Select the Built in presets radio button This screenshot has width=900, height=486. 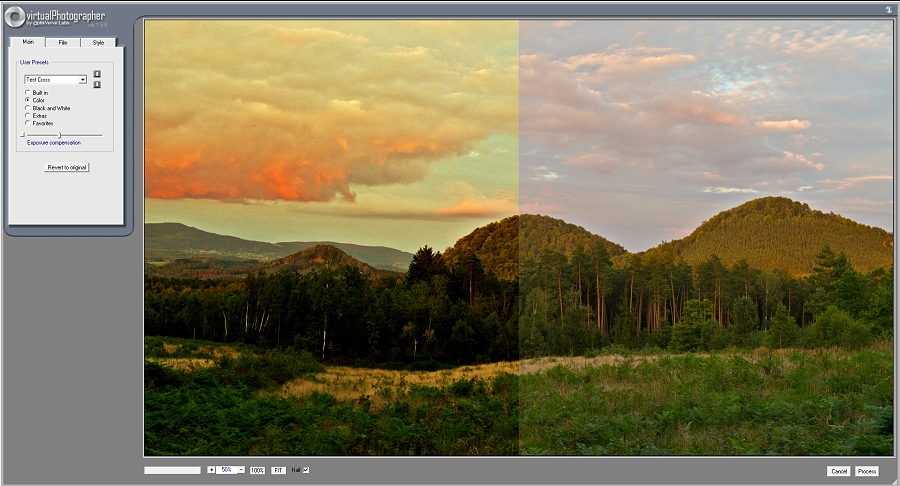pyautogui.click(x=28, y=93)
